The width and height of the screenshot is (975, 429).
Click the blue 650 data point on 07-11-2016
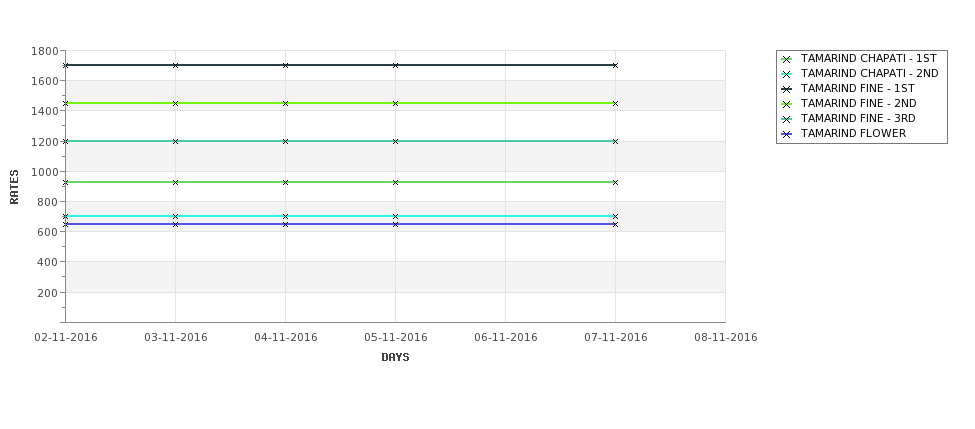(x=616, y=224)
